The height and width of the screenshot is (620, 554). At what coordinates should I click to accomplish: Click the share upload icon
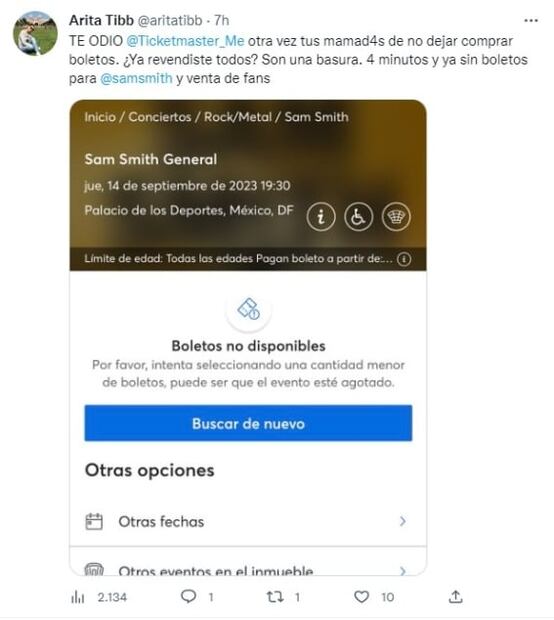point(456,596)
